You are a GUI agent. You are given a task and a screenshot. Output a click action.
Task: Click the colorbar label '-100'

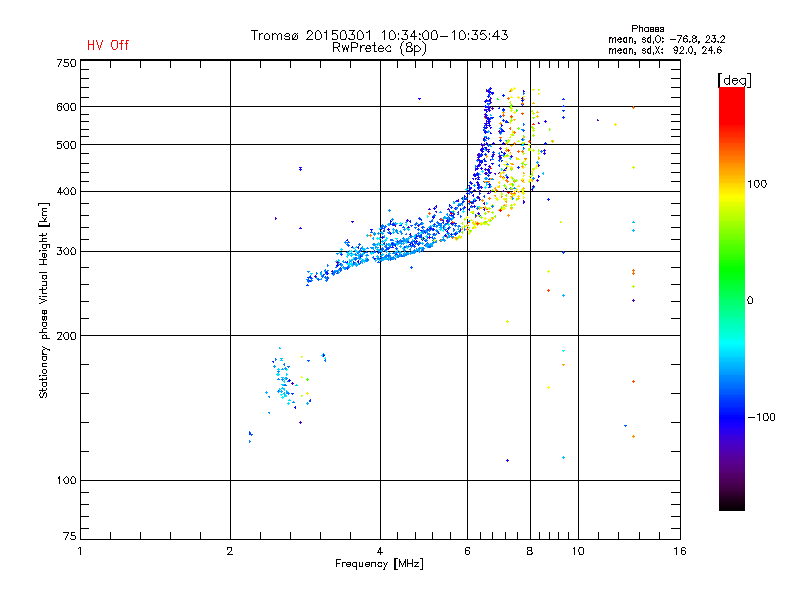point(761,417)
